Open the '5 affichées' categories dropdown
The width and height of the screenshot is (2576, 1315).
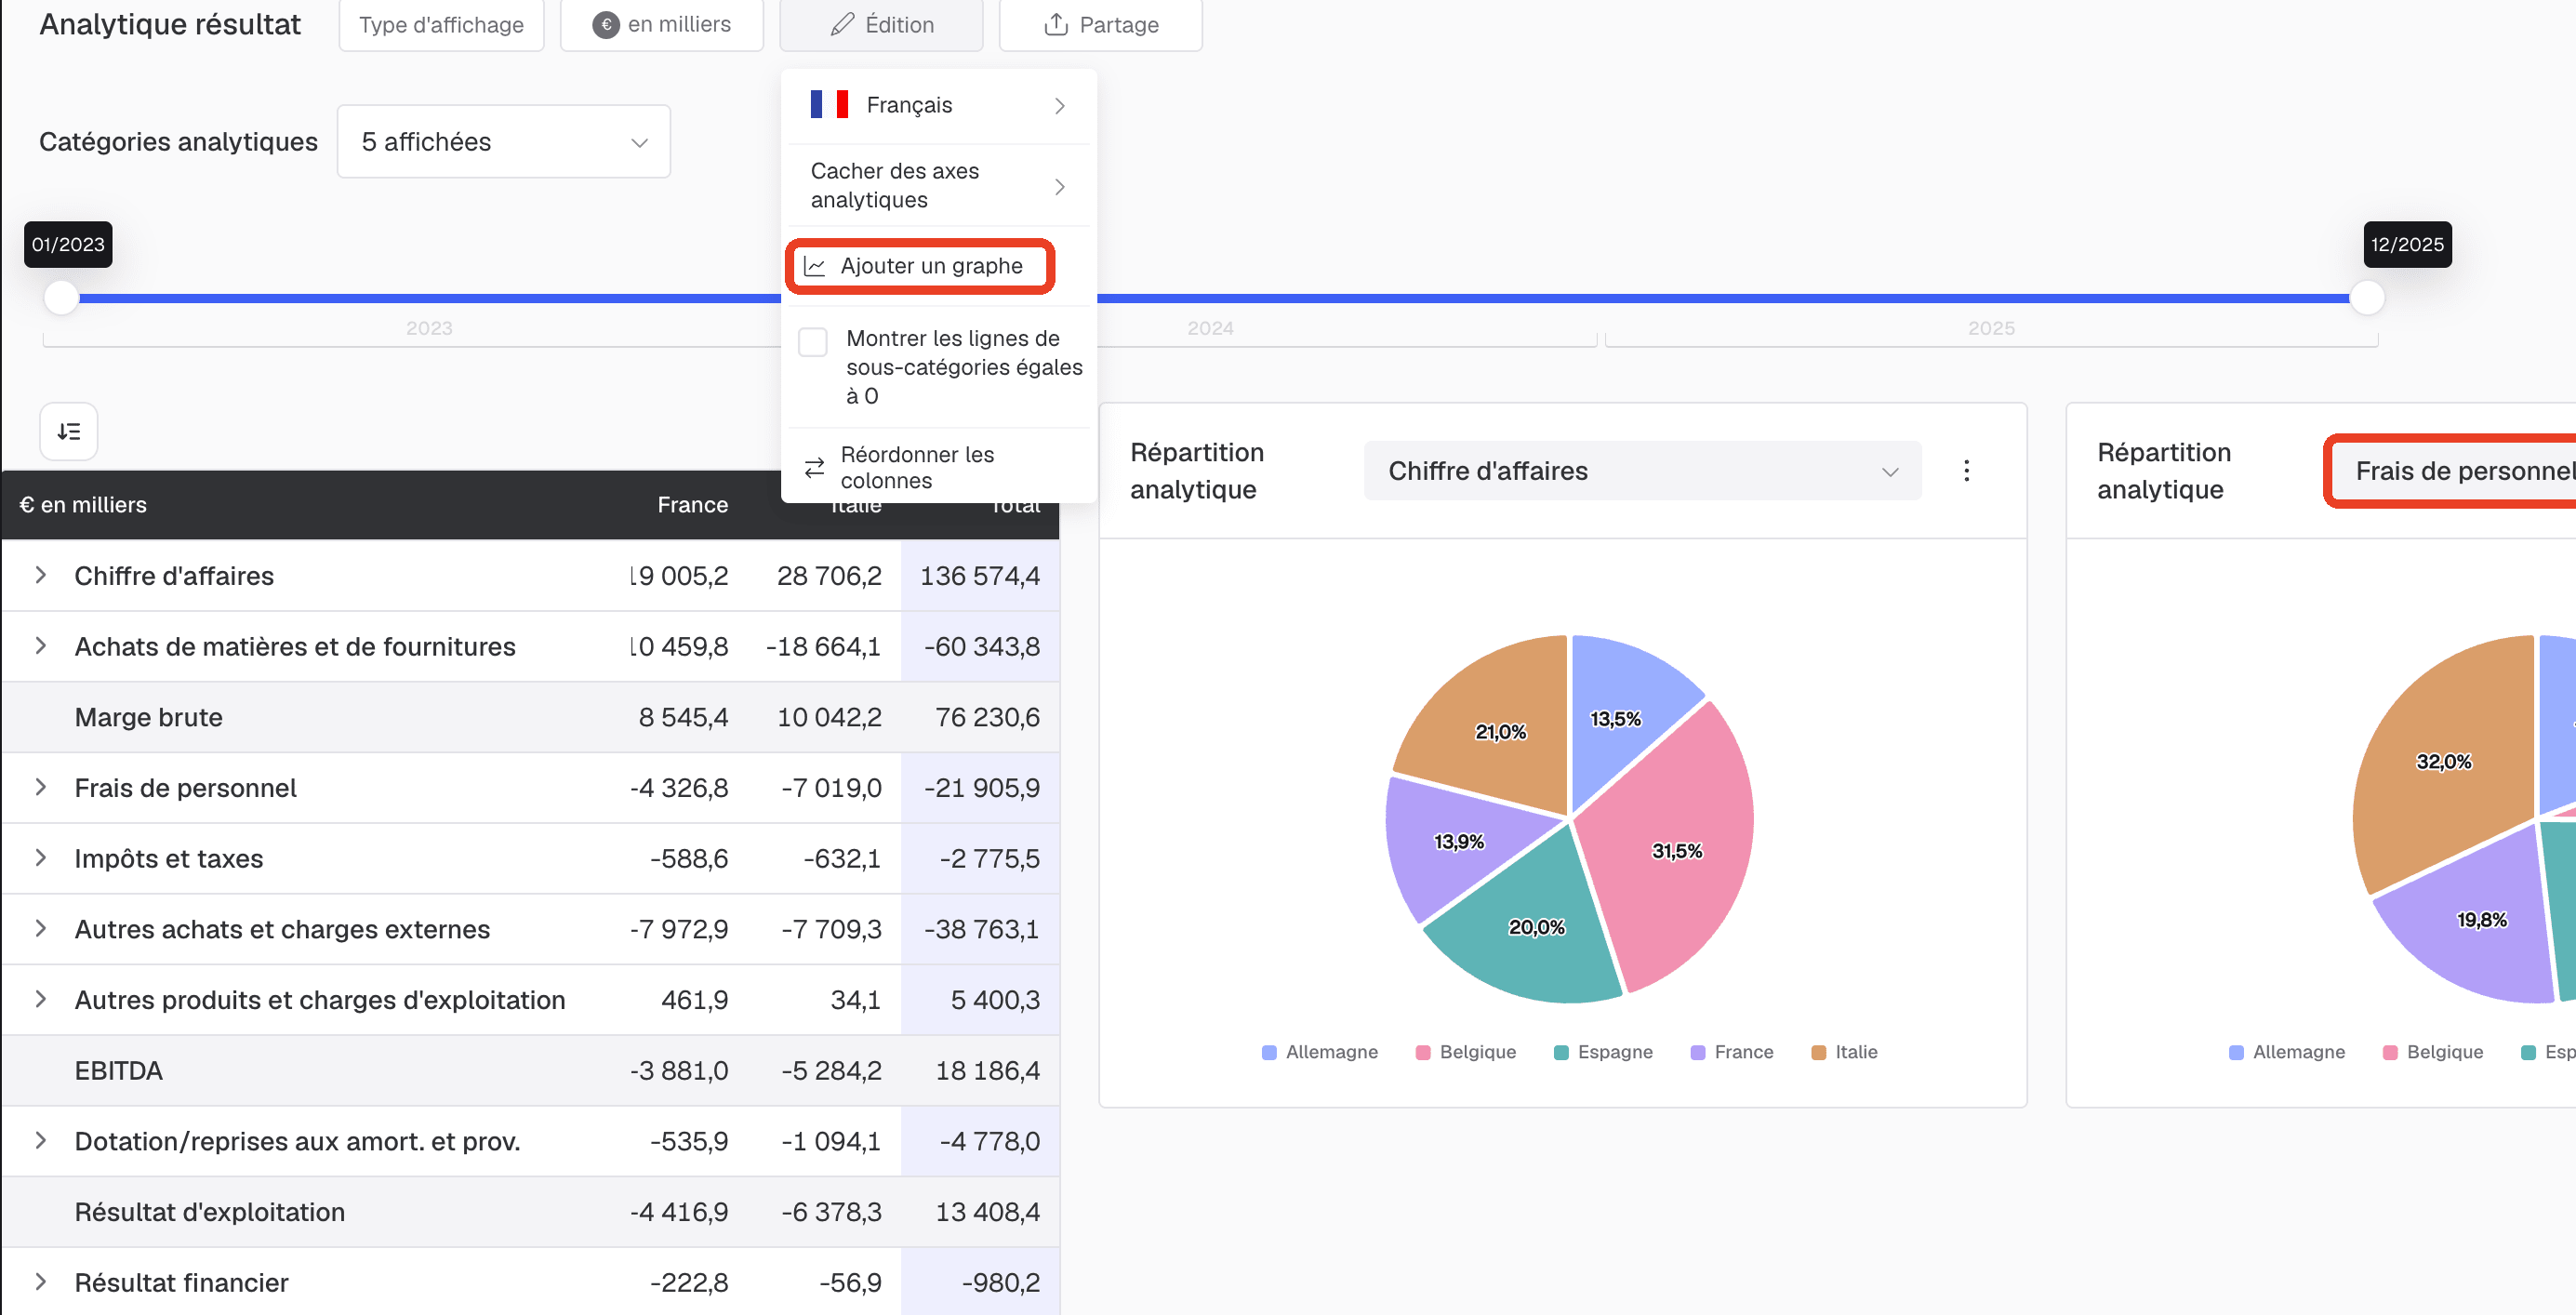(504, 142)
